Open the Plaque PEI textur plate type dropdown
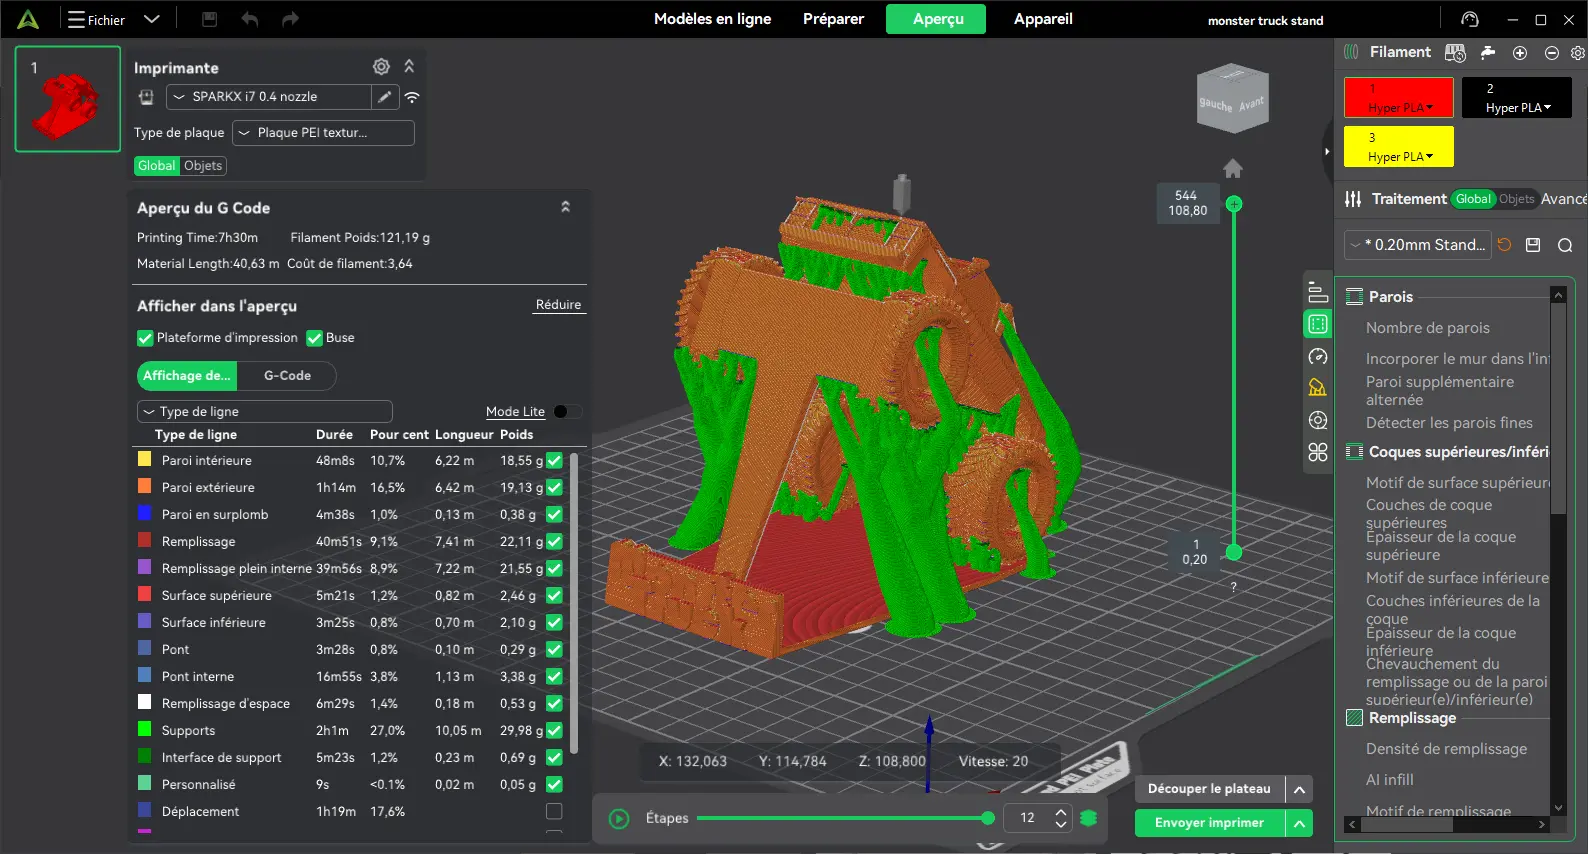The height and width of the screenshot is (854, 1588). pos(324,133)
